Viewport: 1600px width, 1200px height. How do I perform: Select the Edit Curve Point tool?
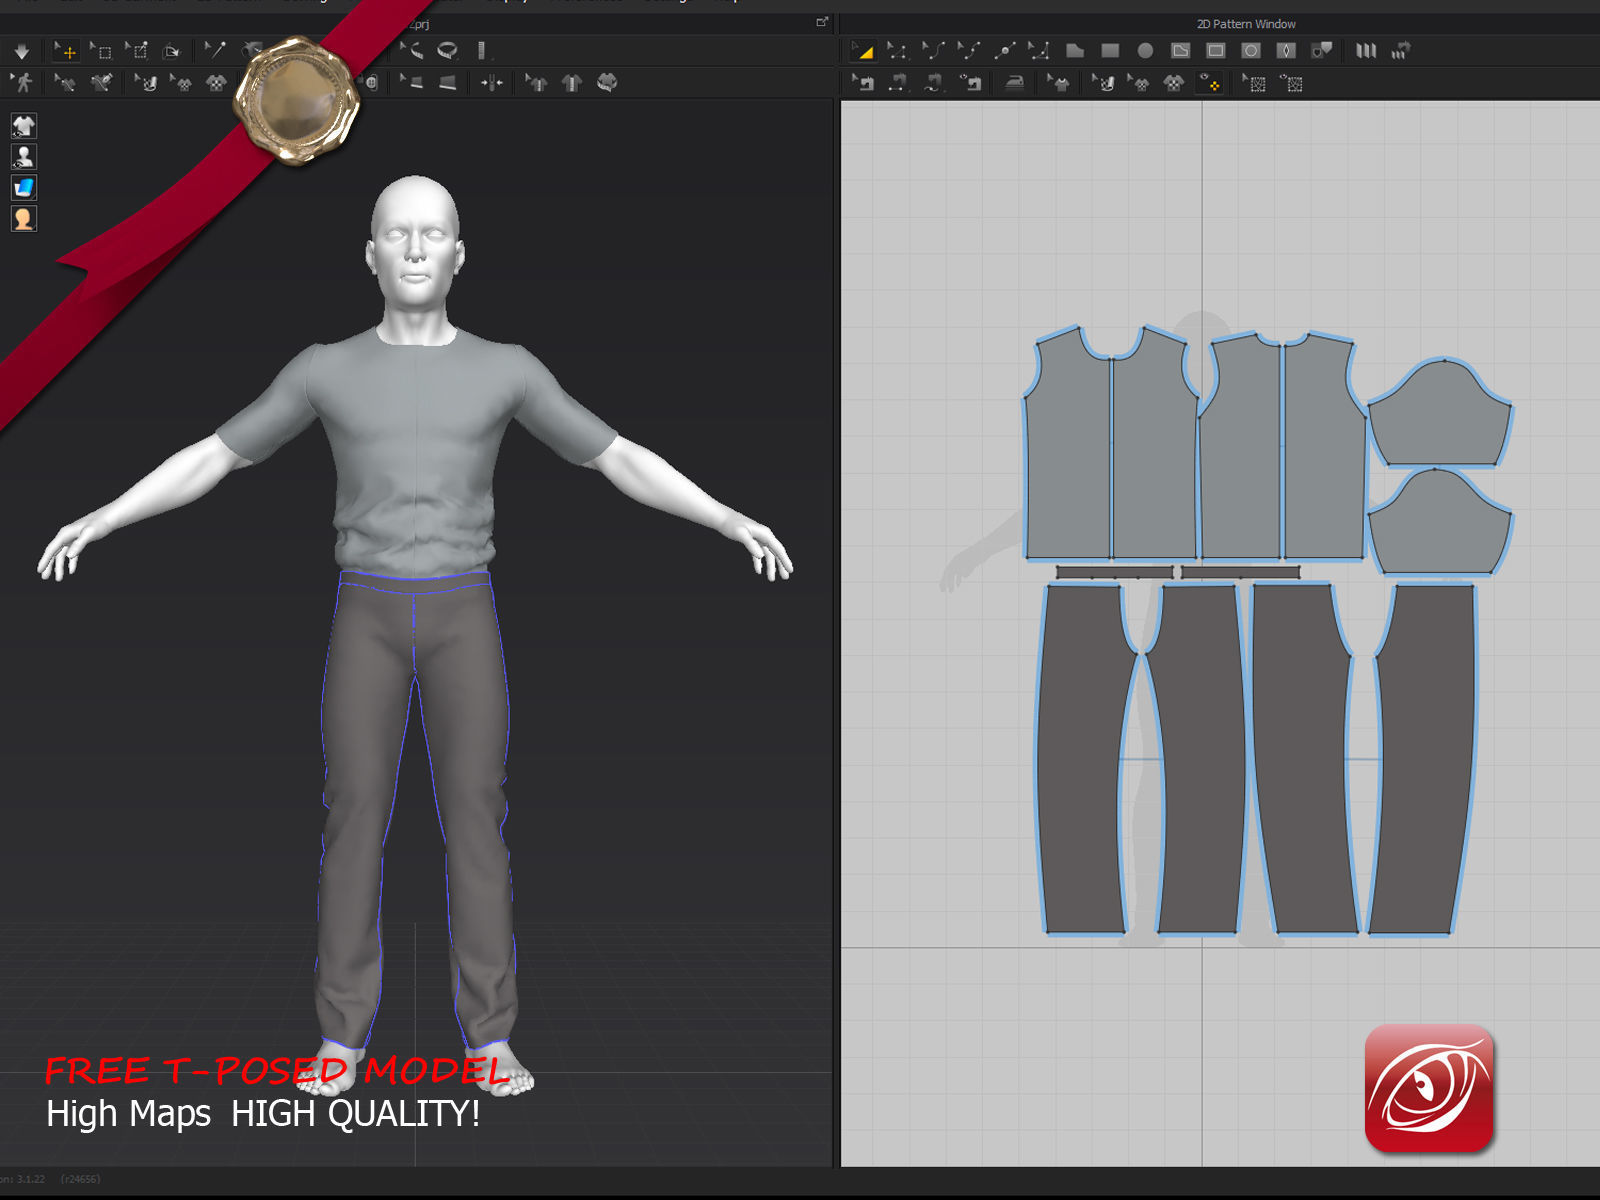click(x=968, y=50)
